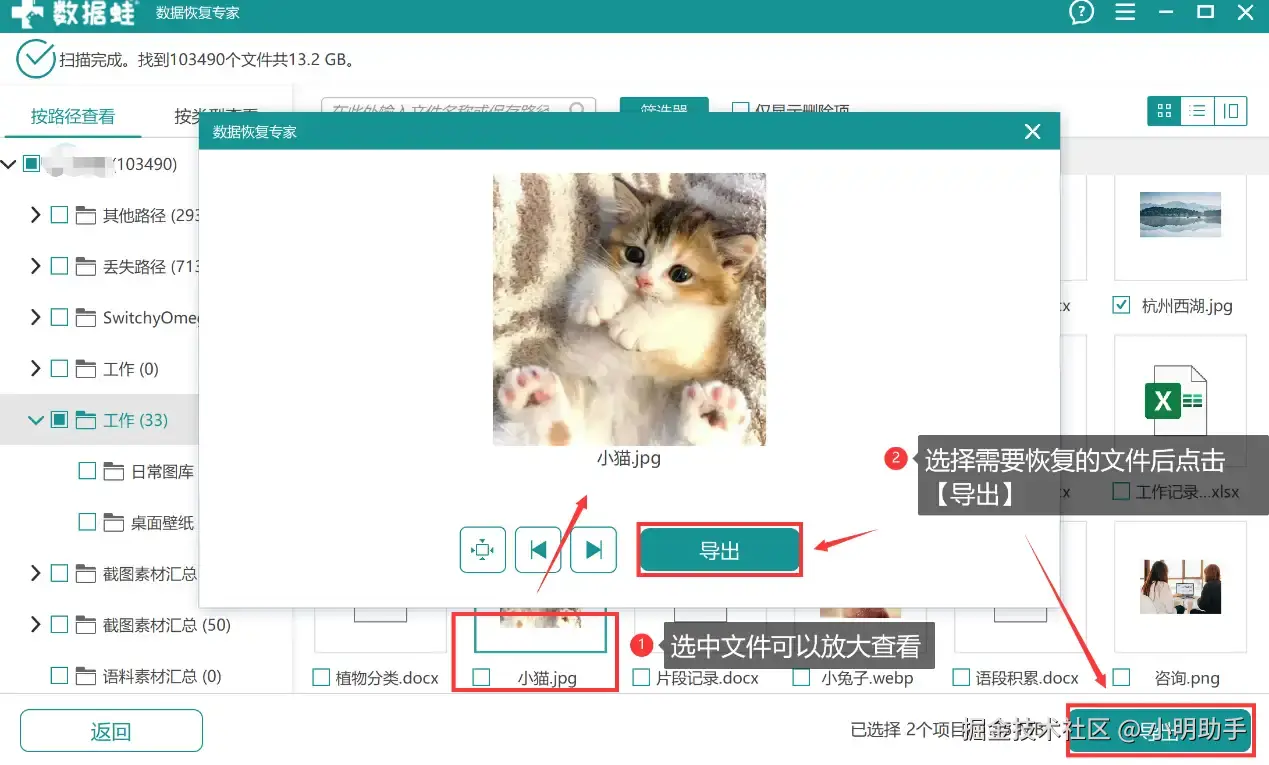Collapse the root drive tree node
This screenshot has width=1269, height=765.
[9, 164]
